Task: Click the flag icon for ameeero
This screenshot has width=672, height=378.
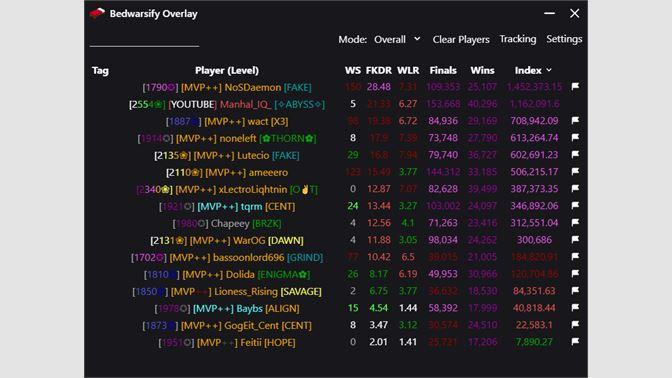Action: 575,171
